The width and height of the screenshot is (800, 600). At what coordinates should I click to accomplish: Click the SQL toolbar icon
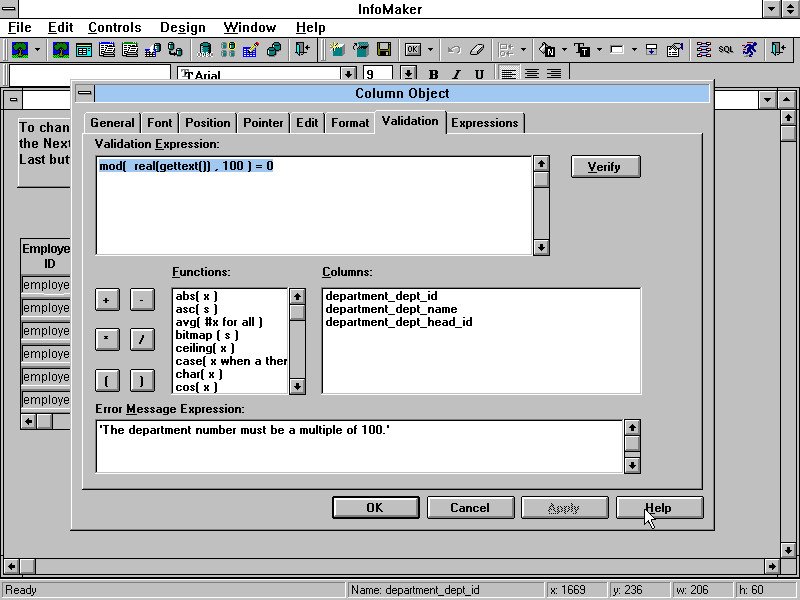pyautogui.click(x=726, y=49)
